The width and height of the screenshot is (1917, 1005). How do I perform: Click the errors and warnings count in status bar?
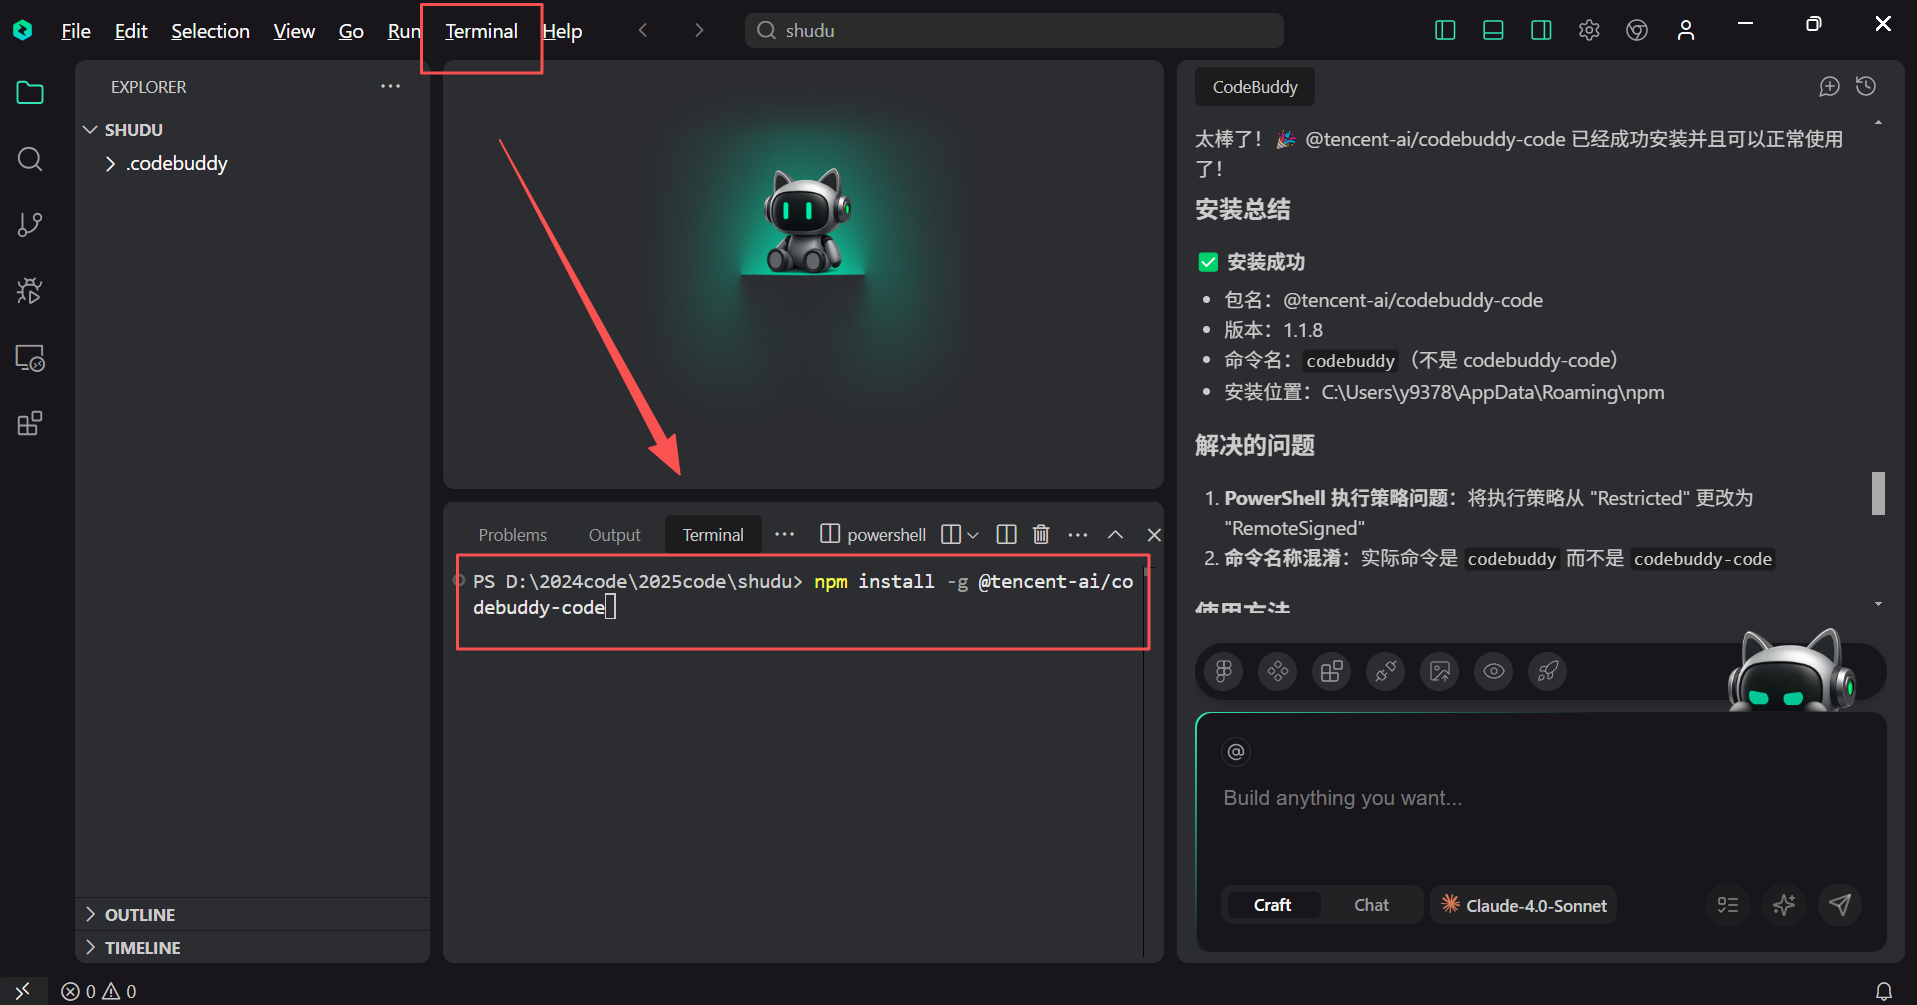click(99, 991)
